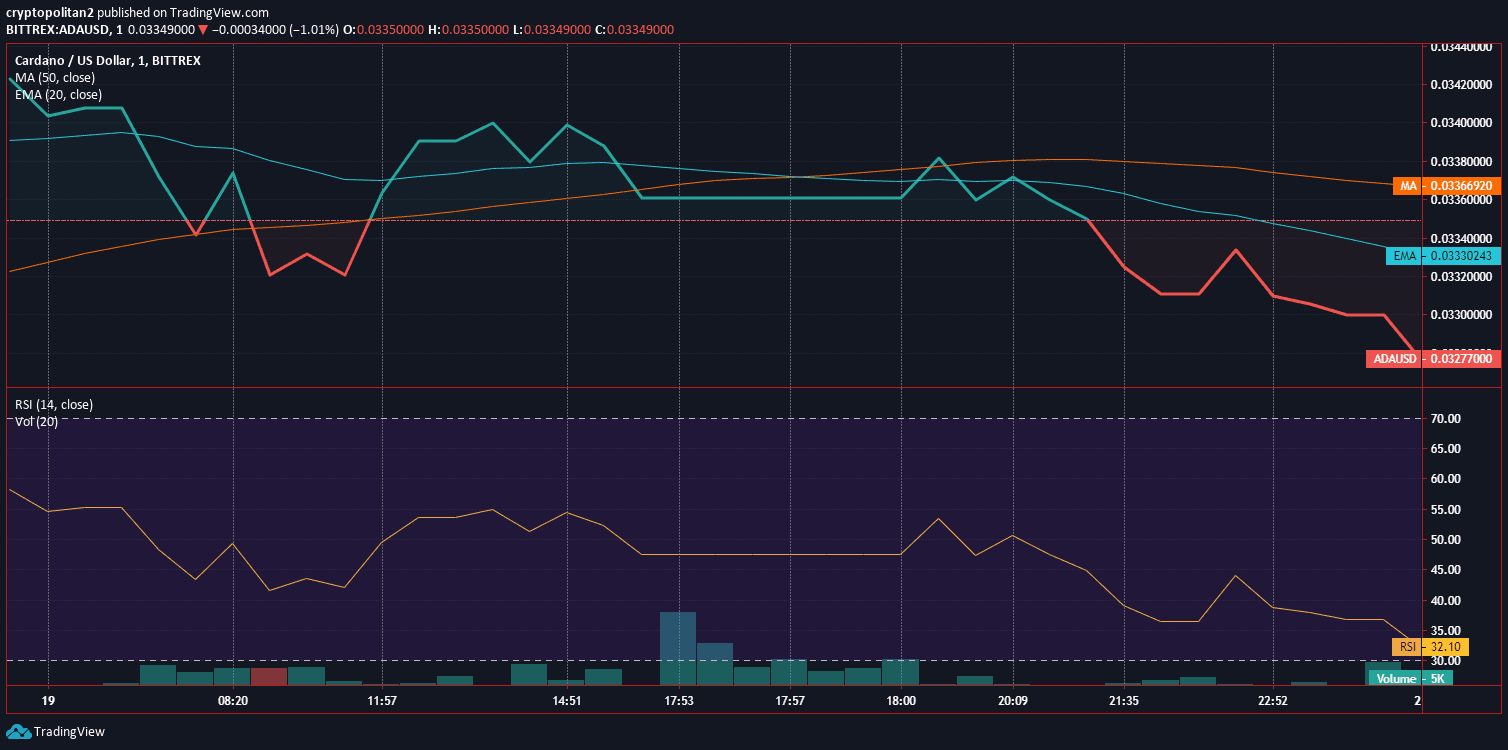Click the red down-triangle change indicator in the header
The height and width of the screenshot is (750, 1508).
coord(203,29)
